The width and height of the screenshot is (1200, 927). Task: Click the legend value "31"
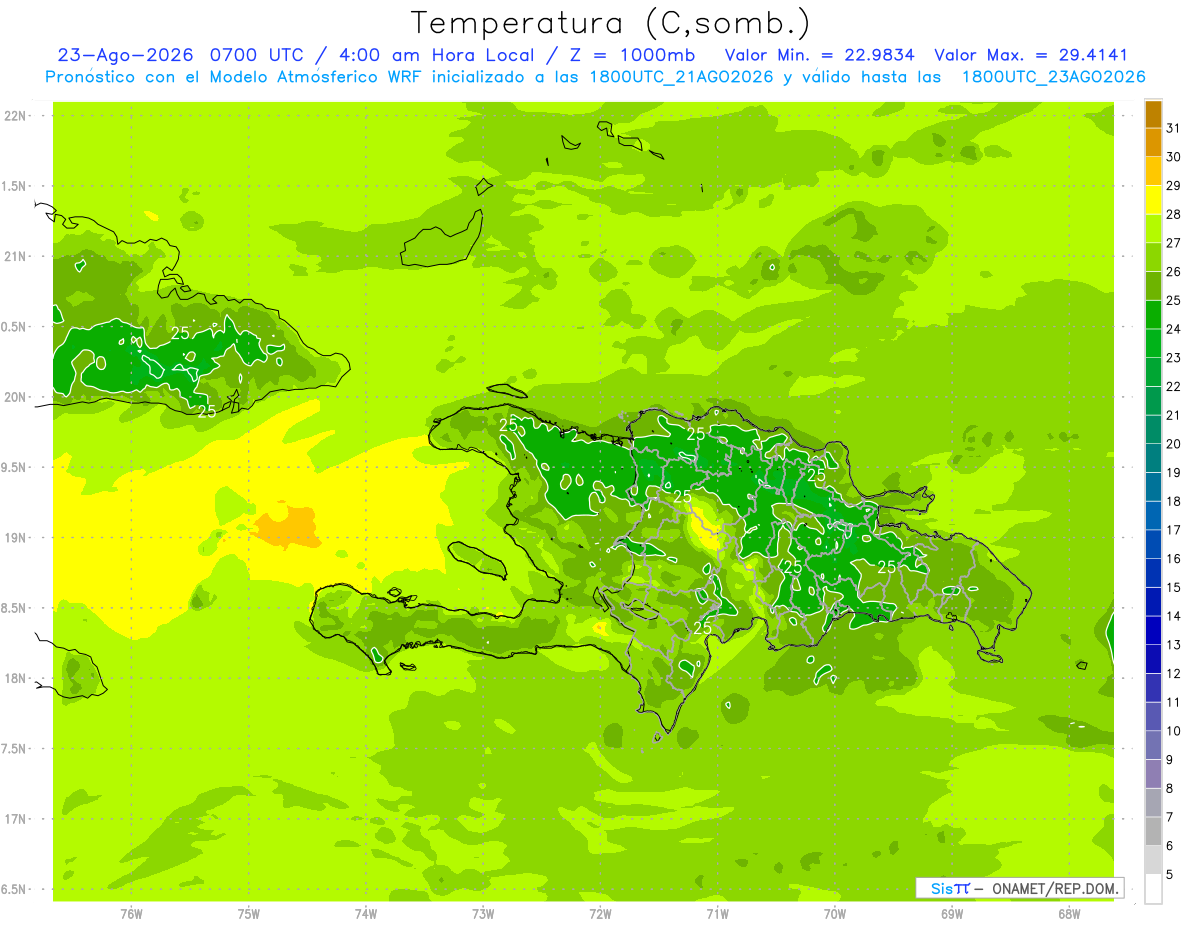point(1174,128)
